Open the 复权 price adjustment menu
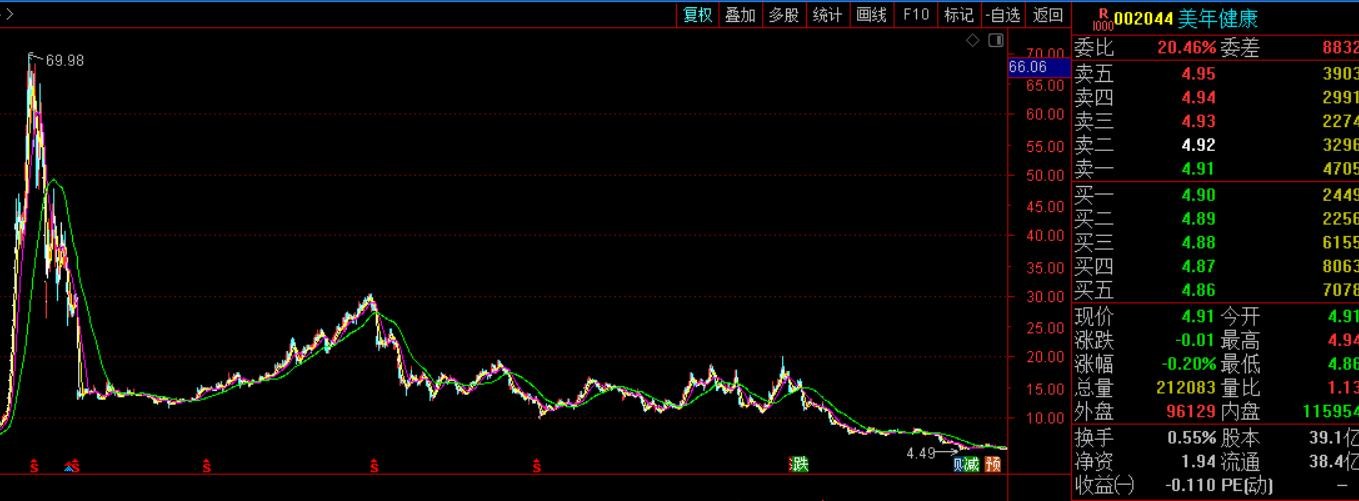Image resolution: width=1359 pixels, height=501 pixels. (697, 15)
